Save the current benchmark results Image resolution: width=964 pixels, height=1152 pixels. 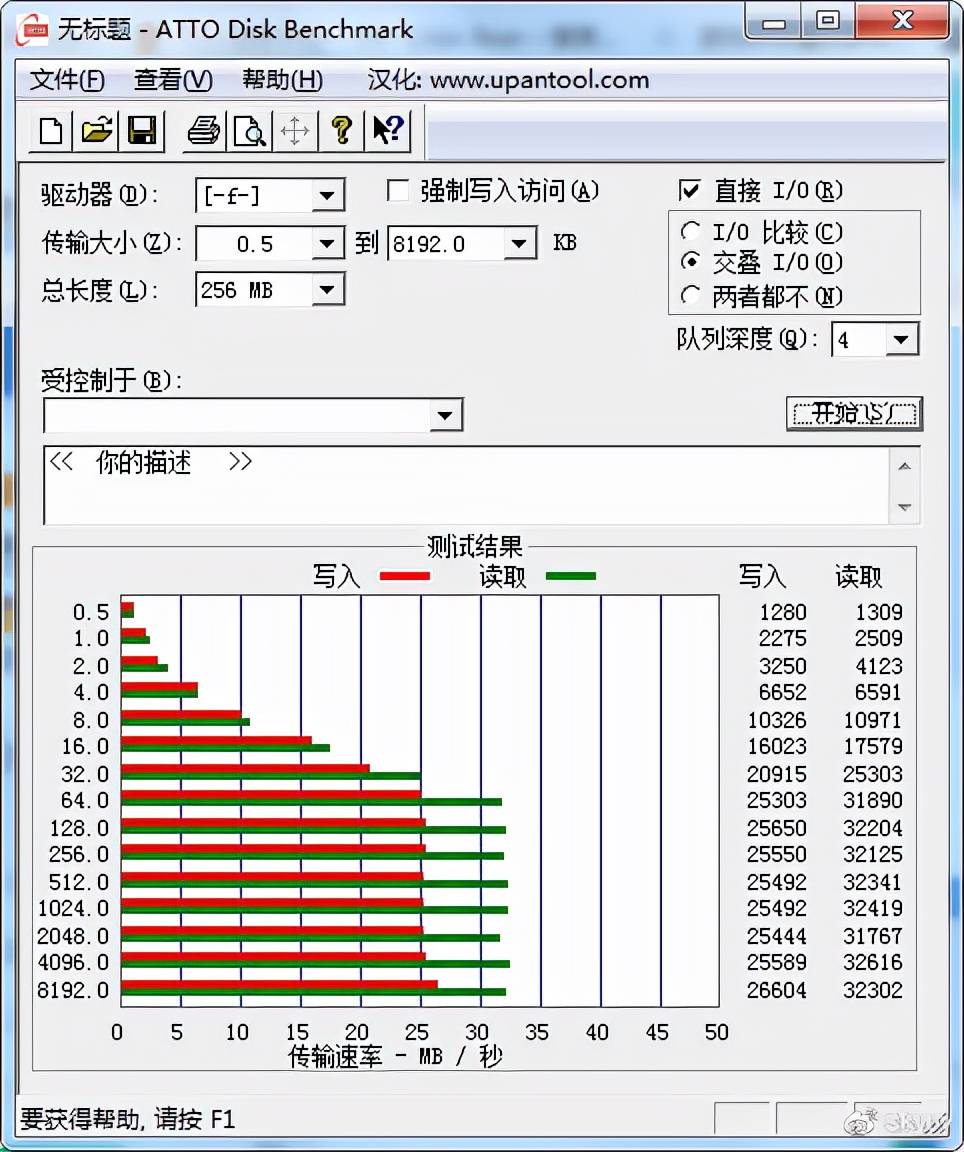coord(142,131)
